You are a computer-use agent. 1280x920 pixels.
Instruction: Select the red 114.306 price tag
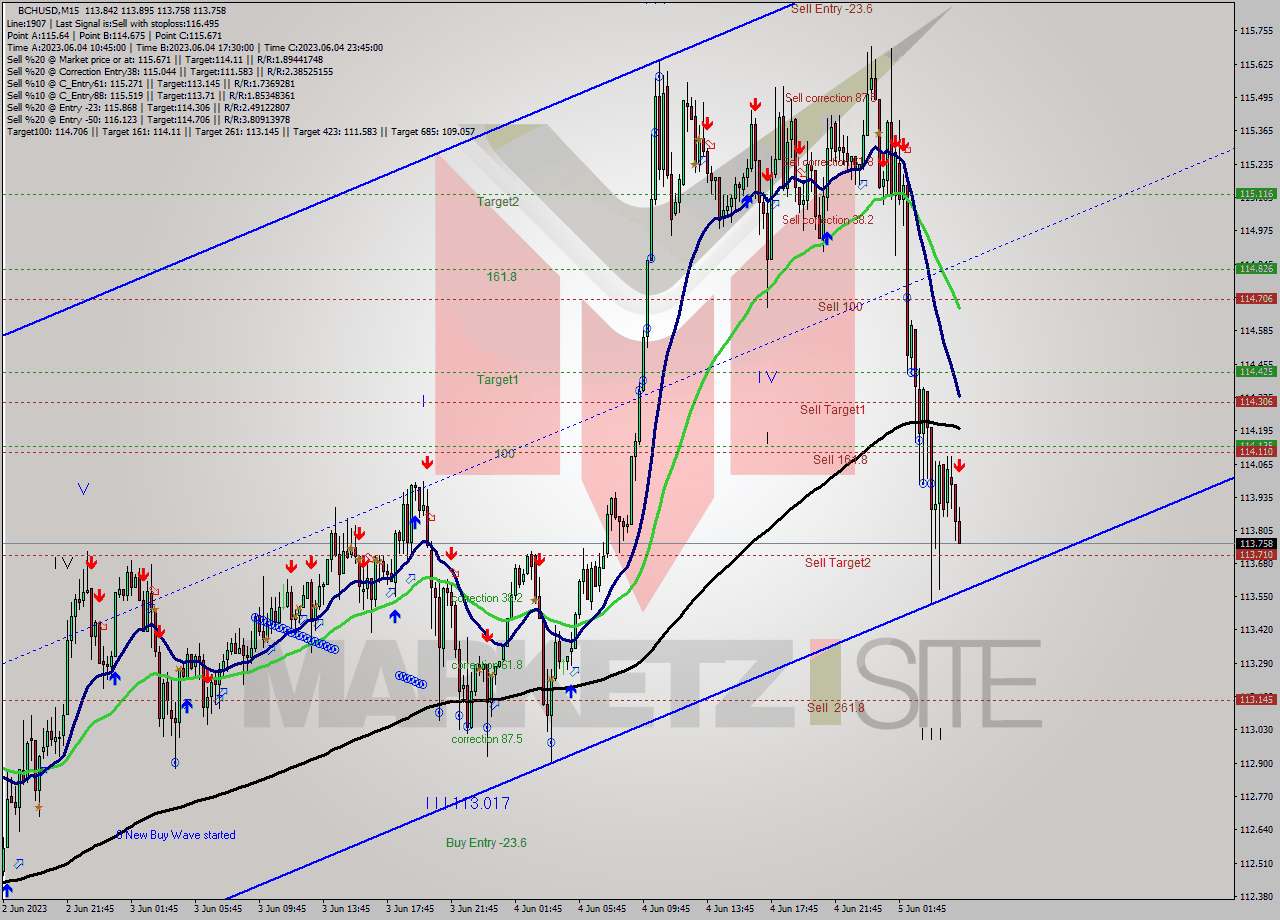coord(1256,401)
